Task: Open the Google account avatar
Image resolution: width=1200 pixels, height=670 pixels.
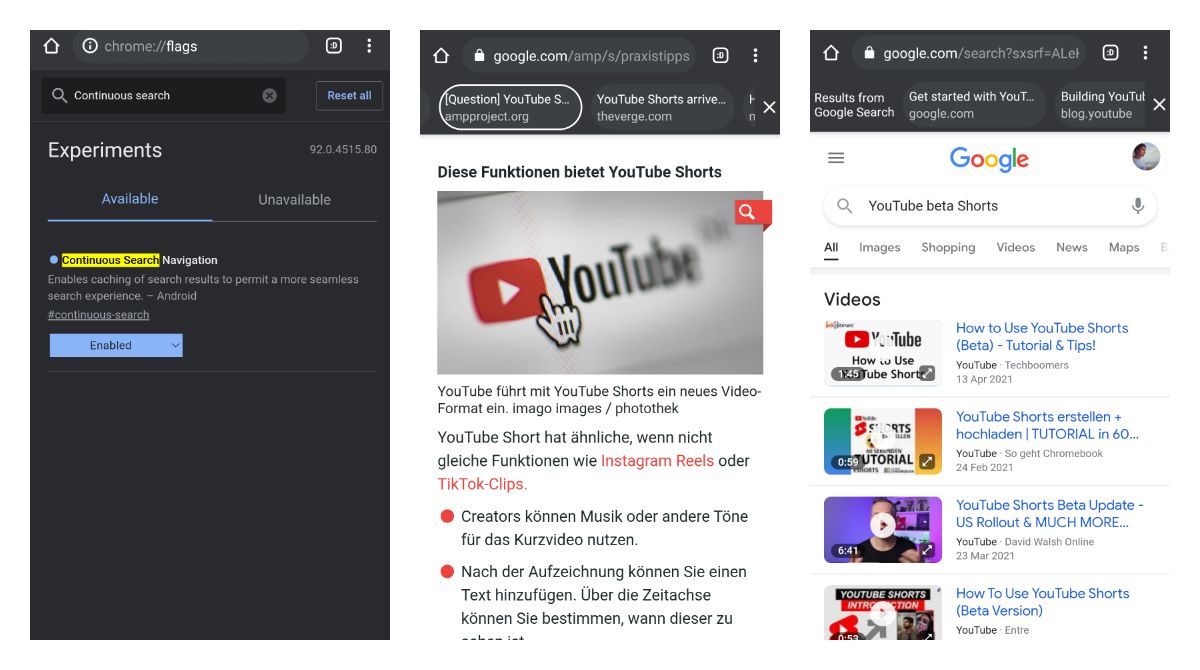Action: [1146, 156]
